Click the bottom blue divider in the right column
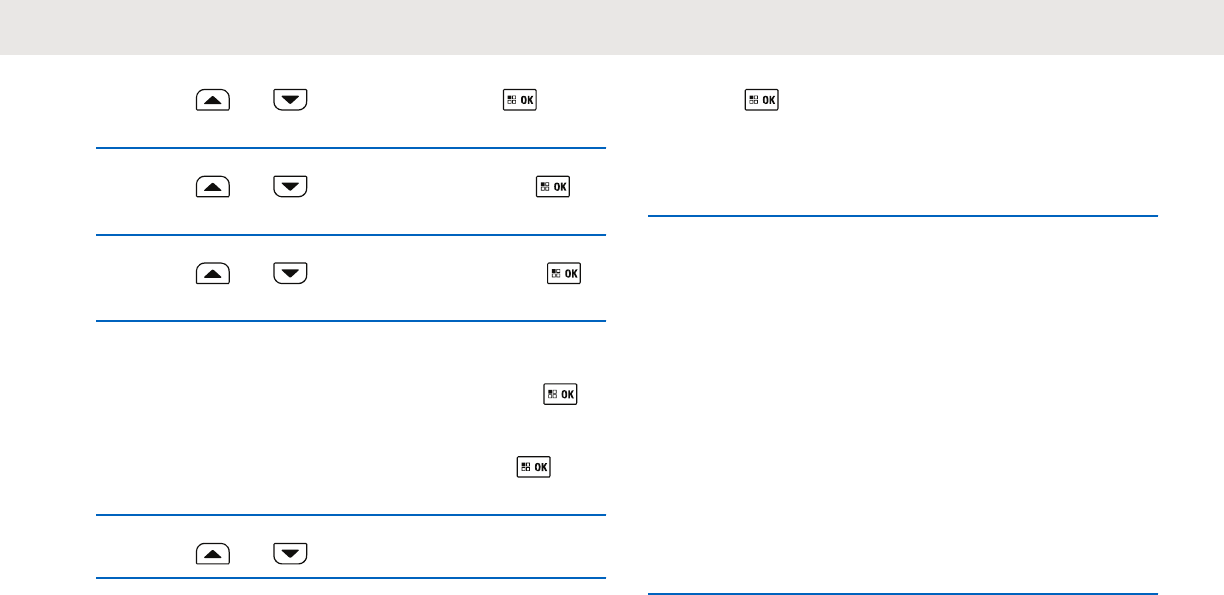The image size is (1224, 595). tap(903, 593)
